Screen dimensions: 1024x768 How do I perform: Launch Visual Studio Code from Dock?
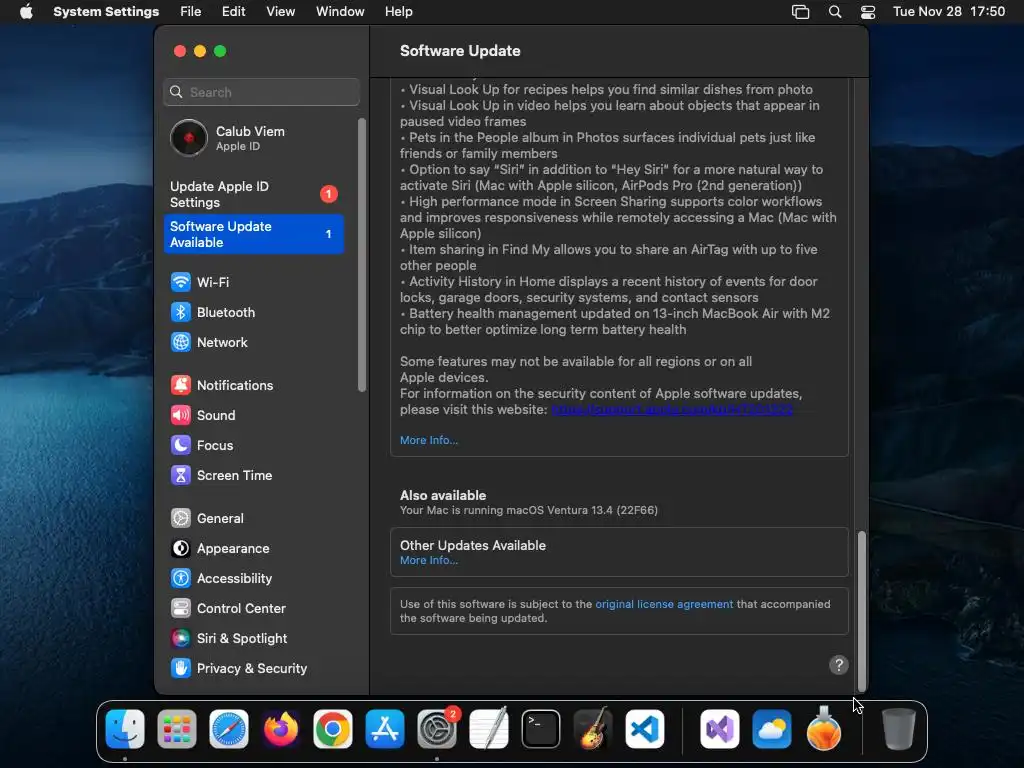coord(645,729)
